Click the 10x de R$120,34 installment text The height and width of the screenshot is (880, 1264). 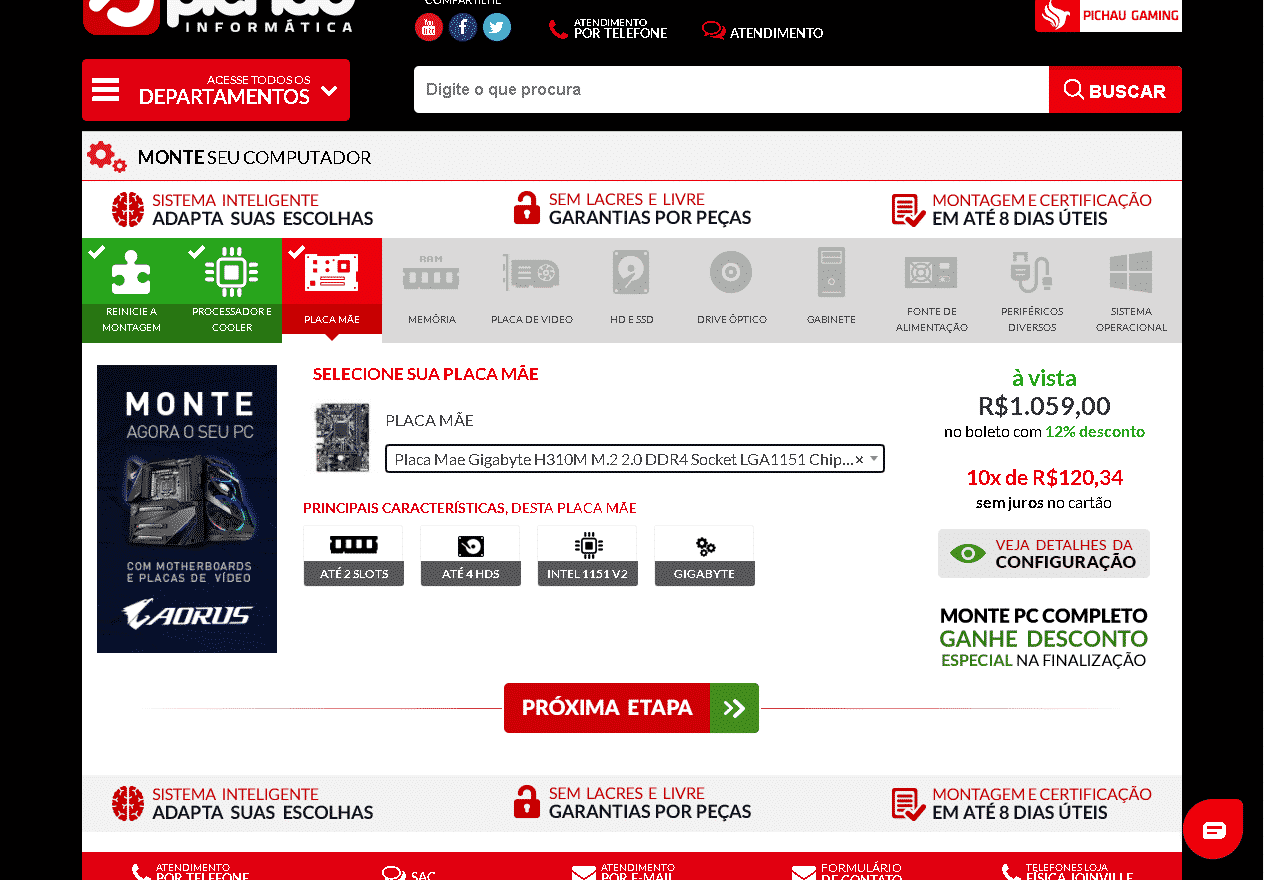[x=1044, y=477]
